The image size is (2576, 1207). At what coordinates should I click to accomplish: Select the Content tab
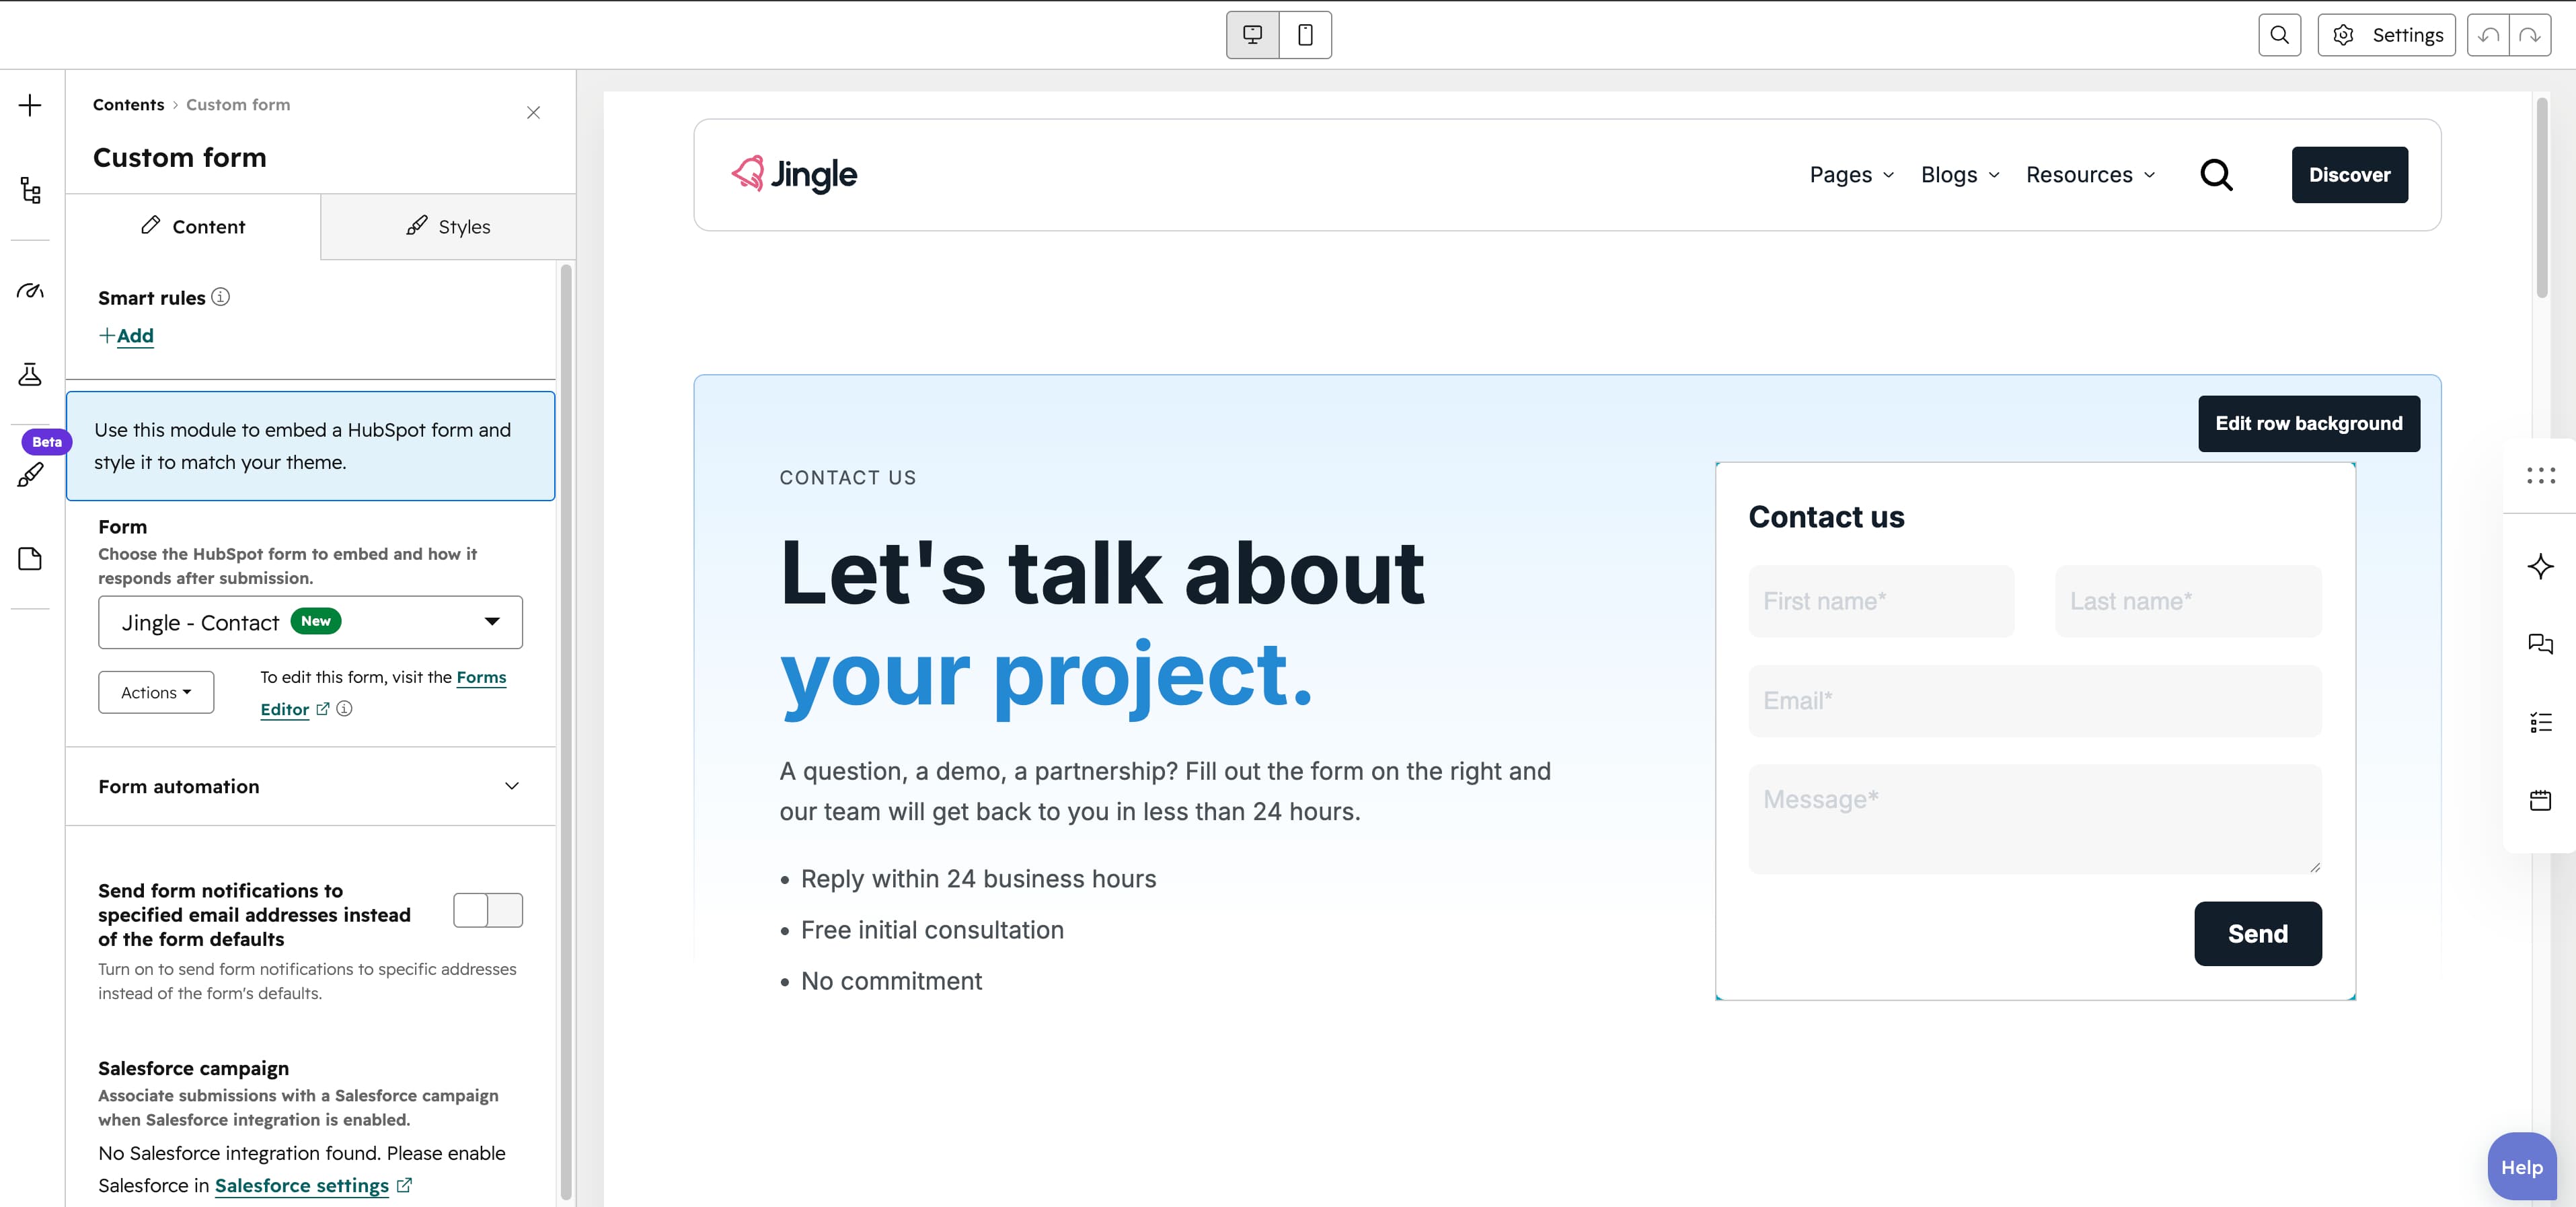pos(193,227)
